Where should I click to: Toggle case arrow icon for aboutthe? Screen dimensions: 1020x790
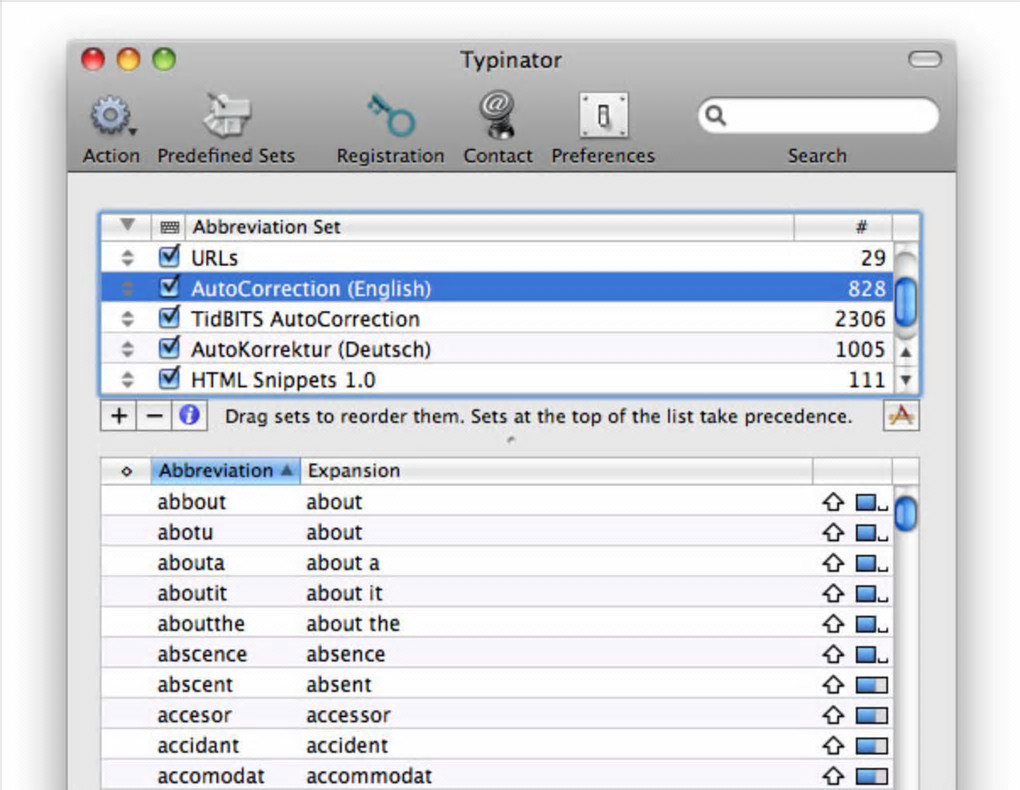833,624
